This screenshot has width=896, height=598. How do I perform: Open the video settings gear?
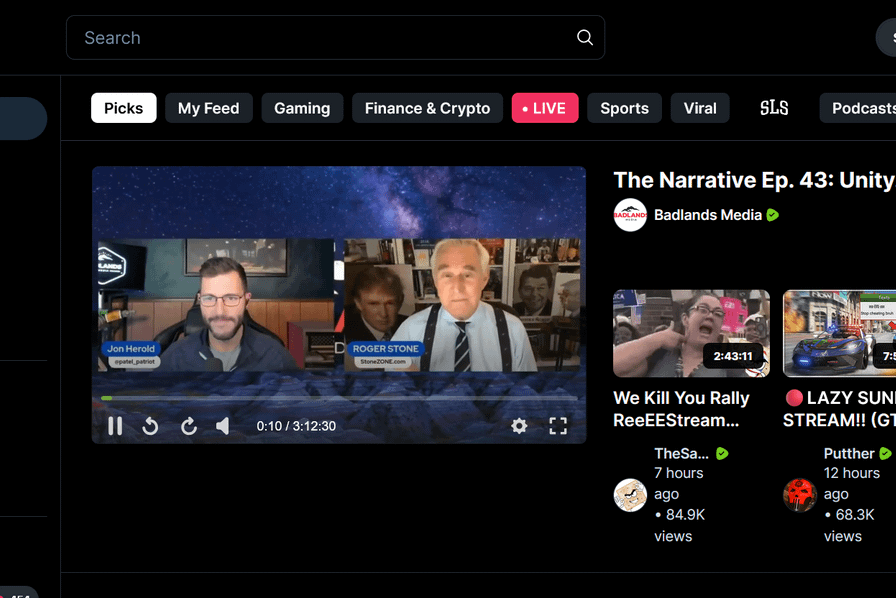(519, 426)
